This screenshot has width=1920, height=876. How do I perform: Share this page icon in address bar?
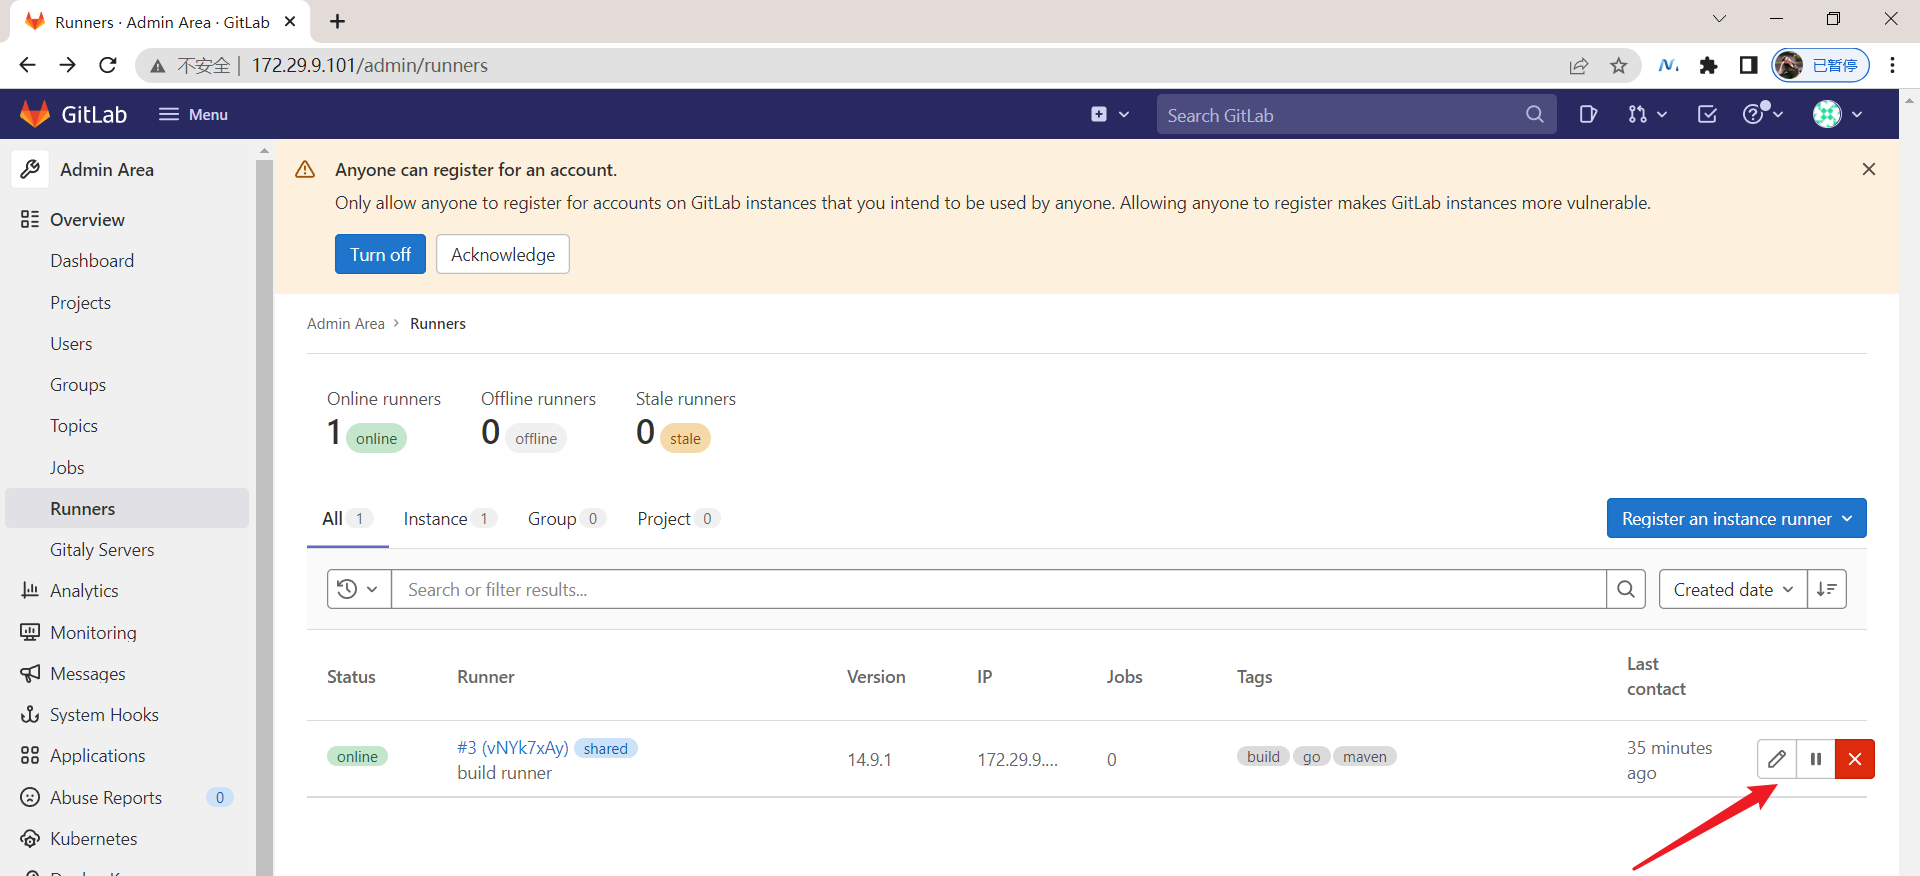(1579, 66)
